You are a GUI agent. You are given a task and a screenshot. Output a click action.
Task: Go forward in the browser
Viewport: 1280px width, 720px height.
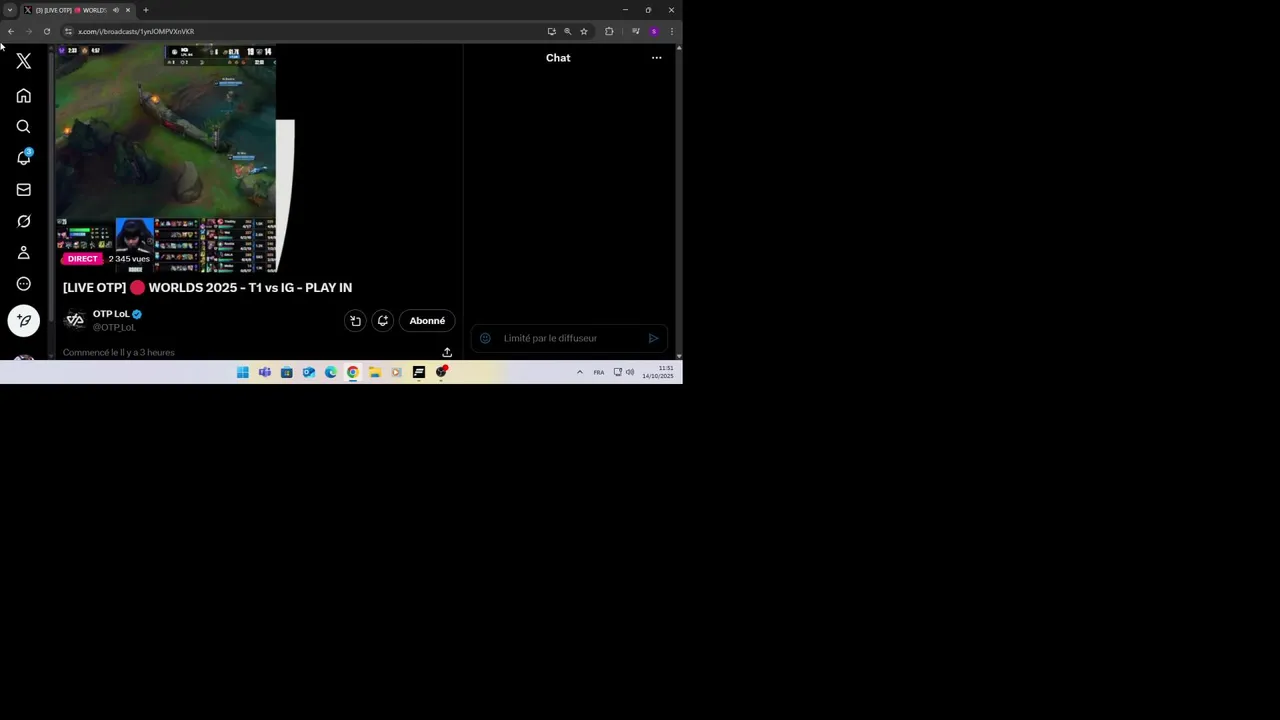click(x=28, y=31)
